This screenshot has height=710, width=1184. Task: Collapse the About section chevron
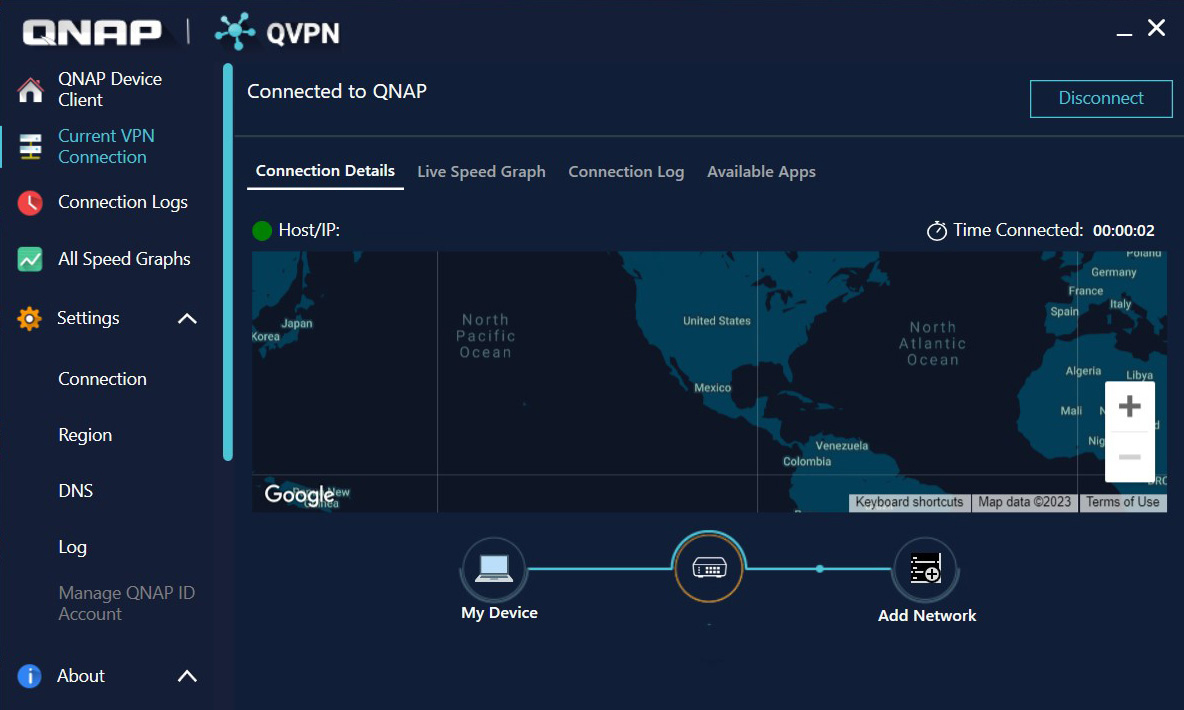pos(187,676)
